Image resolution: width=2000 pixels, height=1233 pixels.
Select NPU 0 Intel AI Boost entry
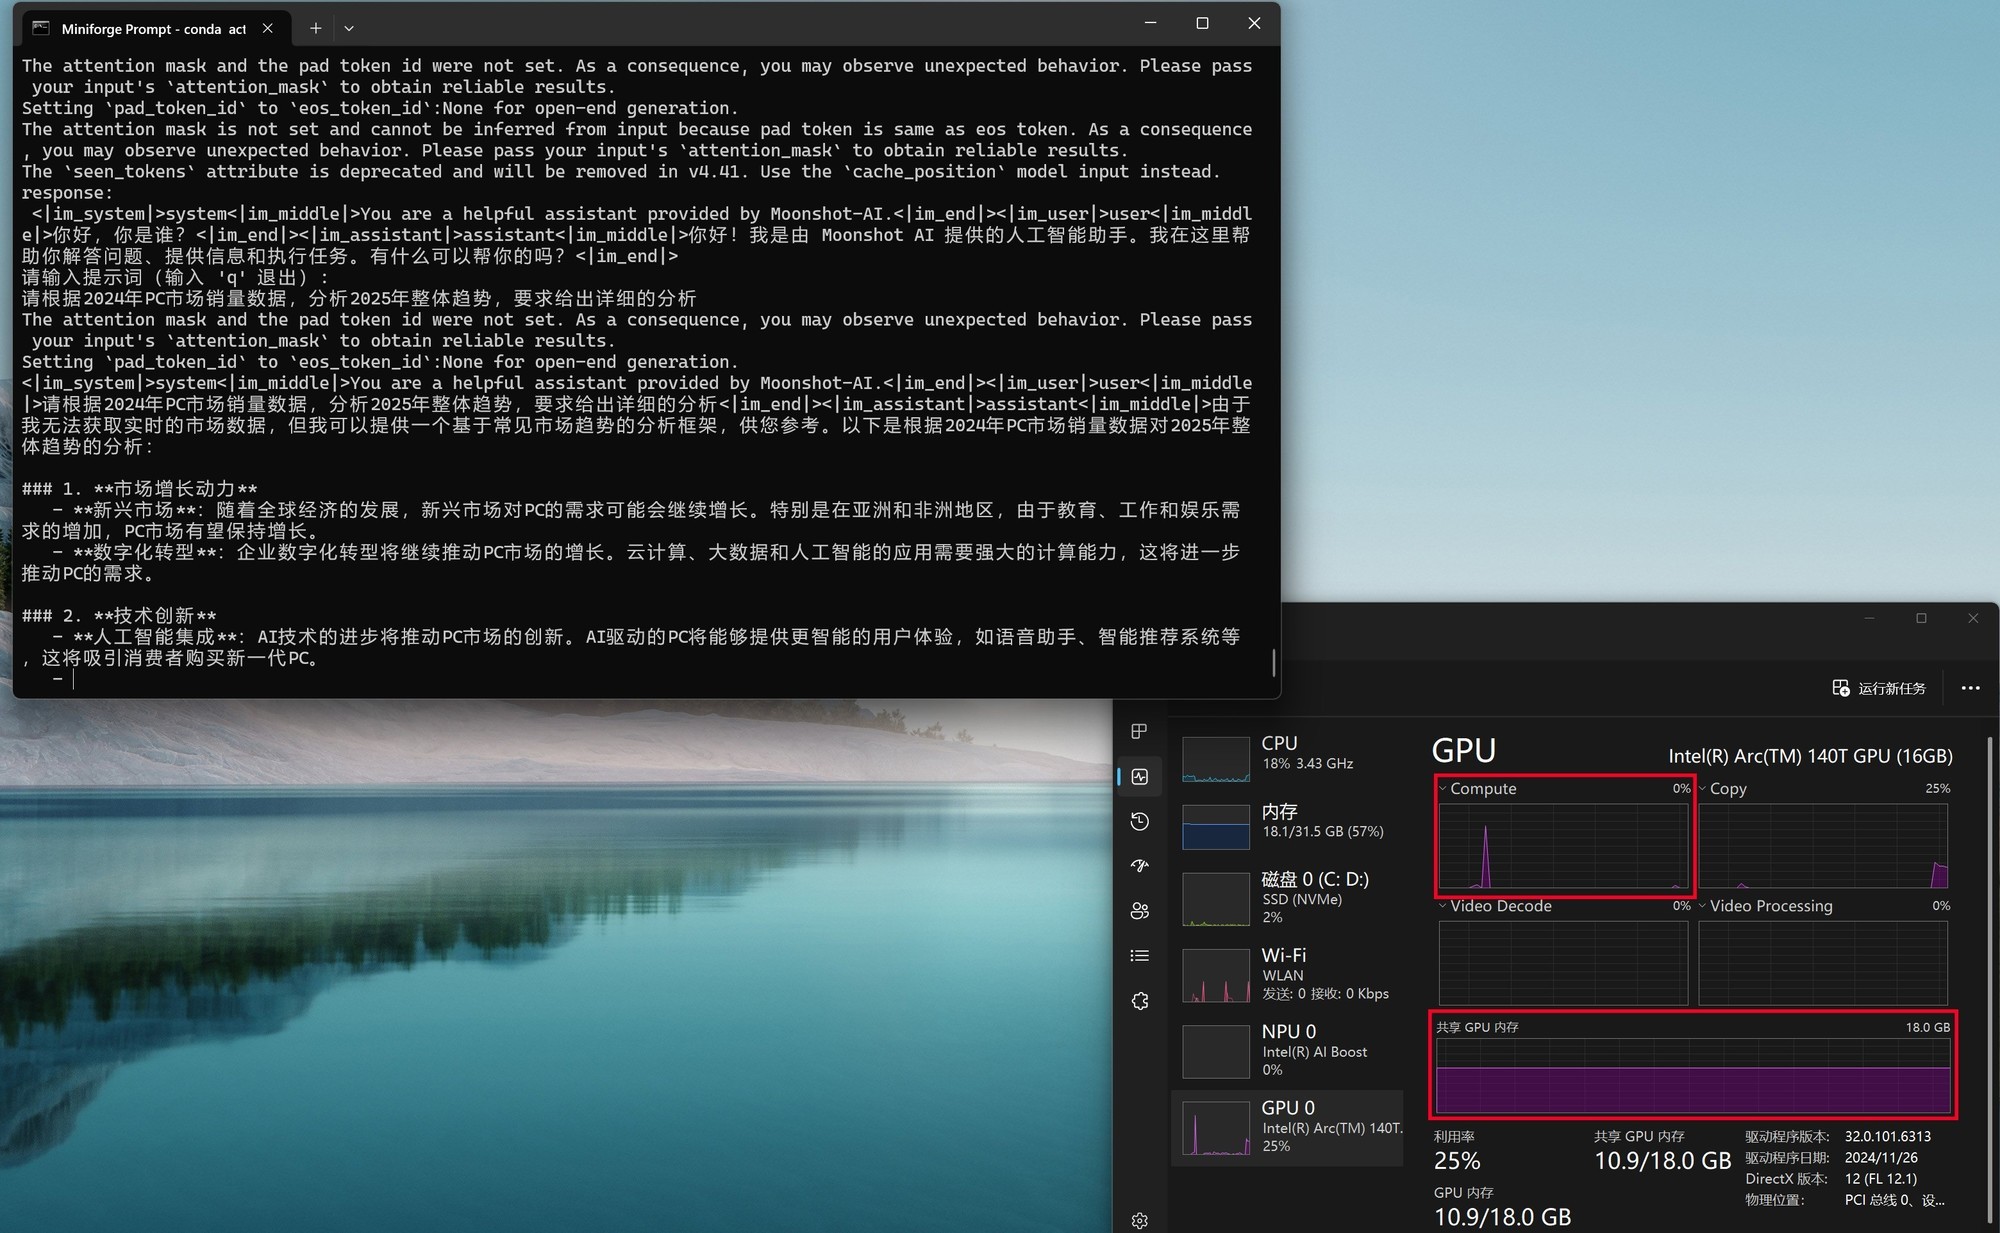coord(1288,1049)
